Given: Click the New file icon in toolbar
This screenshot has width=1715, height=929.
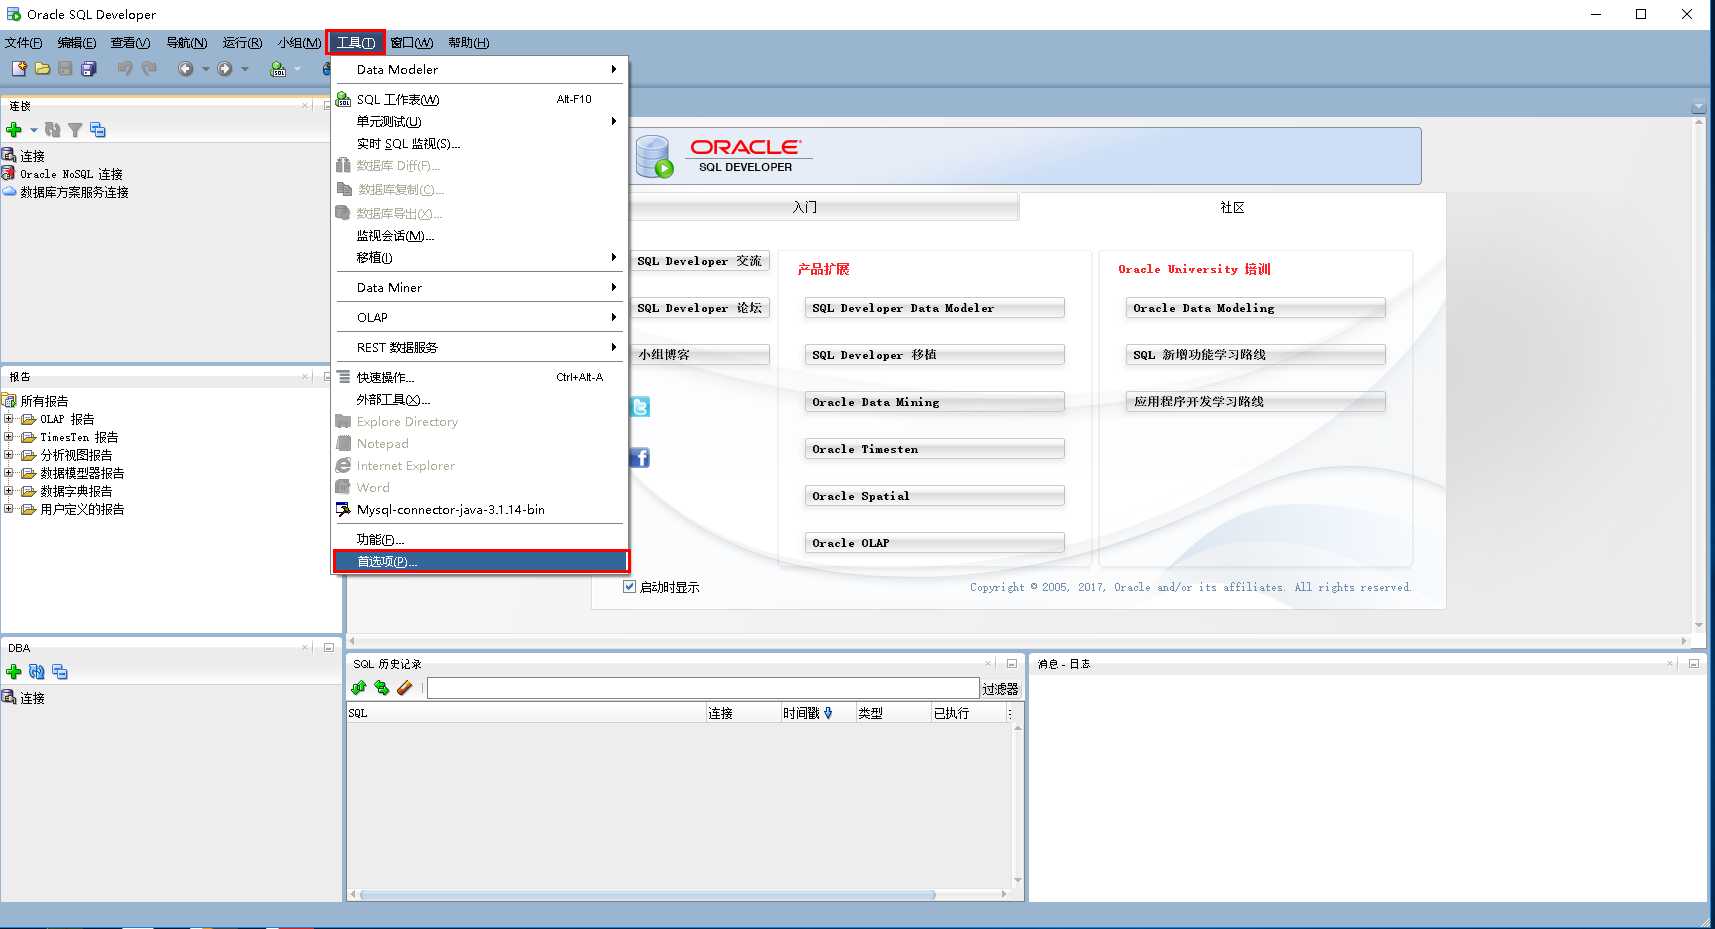Looking at the screenshot, I should 19,68.
